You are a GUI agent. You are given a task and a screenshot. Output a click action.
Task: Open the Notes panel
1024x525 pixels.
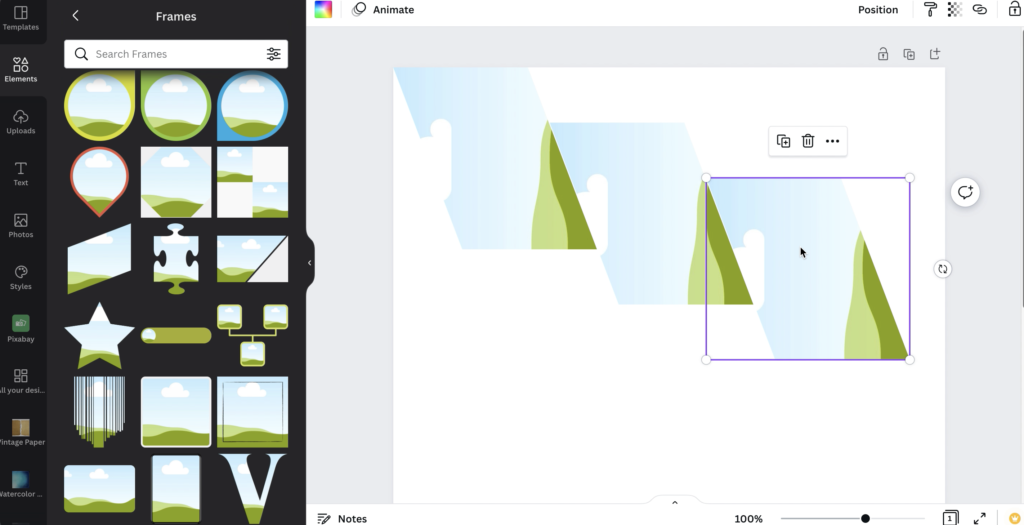[x=342, y=518]
